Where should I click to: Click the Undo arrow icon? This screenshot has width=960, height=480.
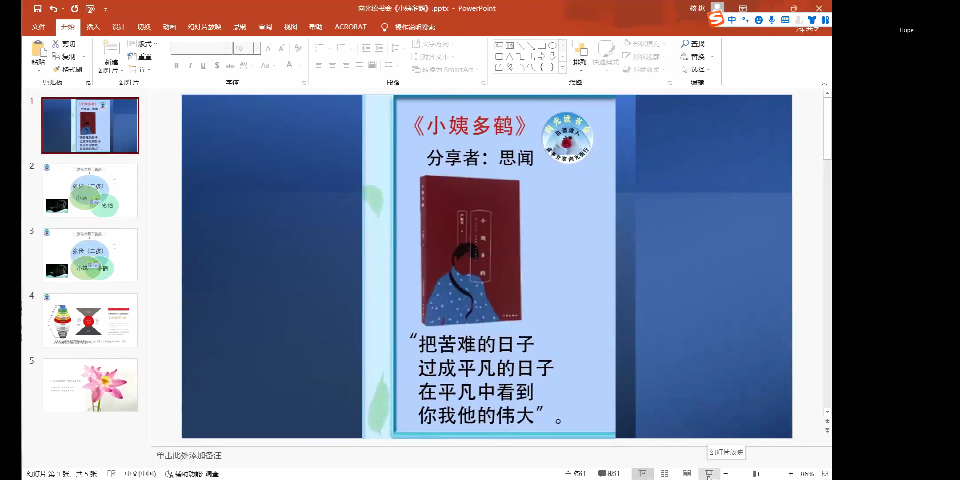click(x=53, y=7)
